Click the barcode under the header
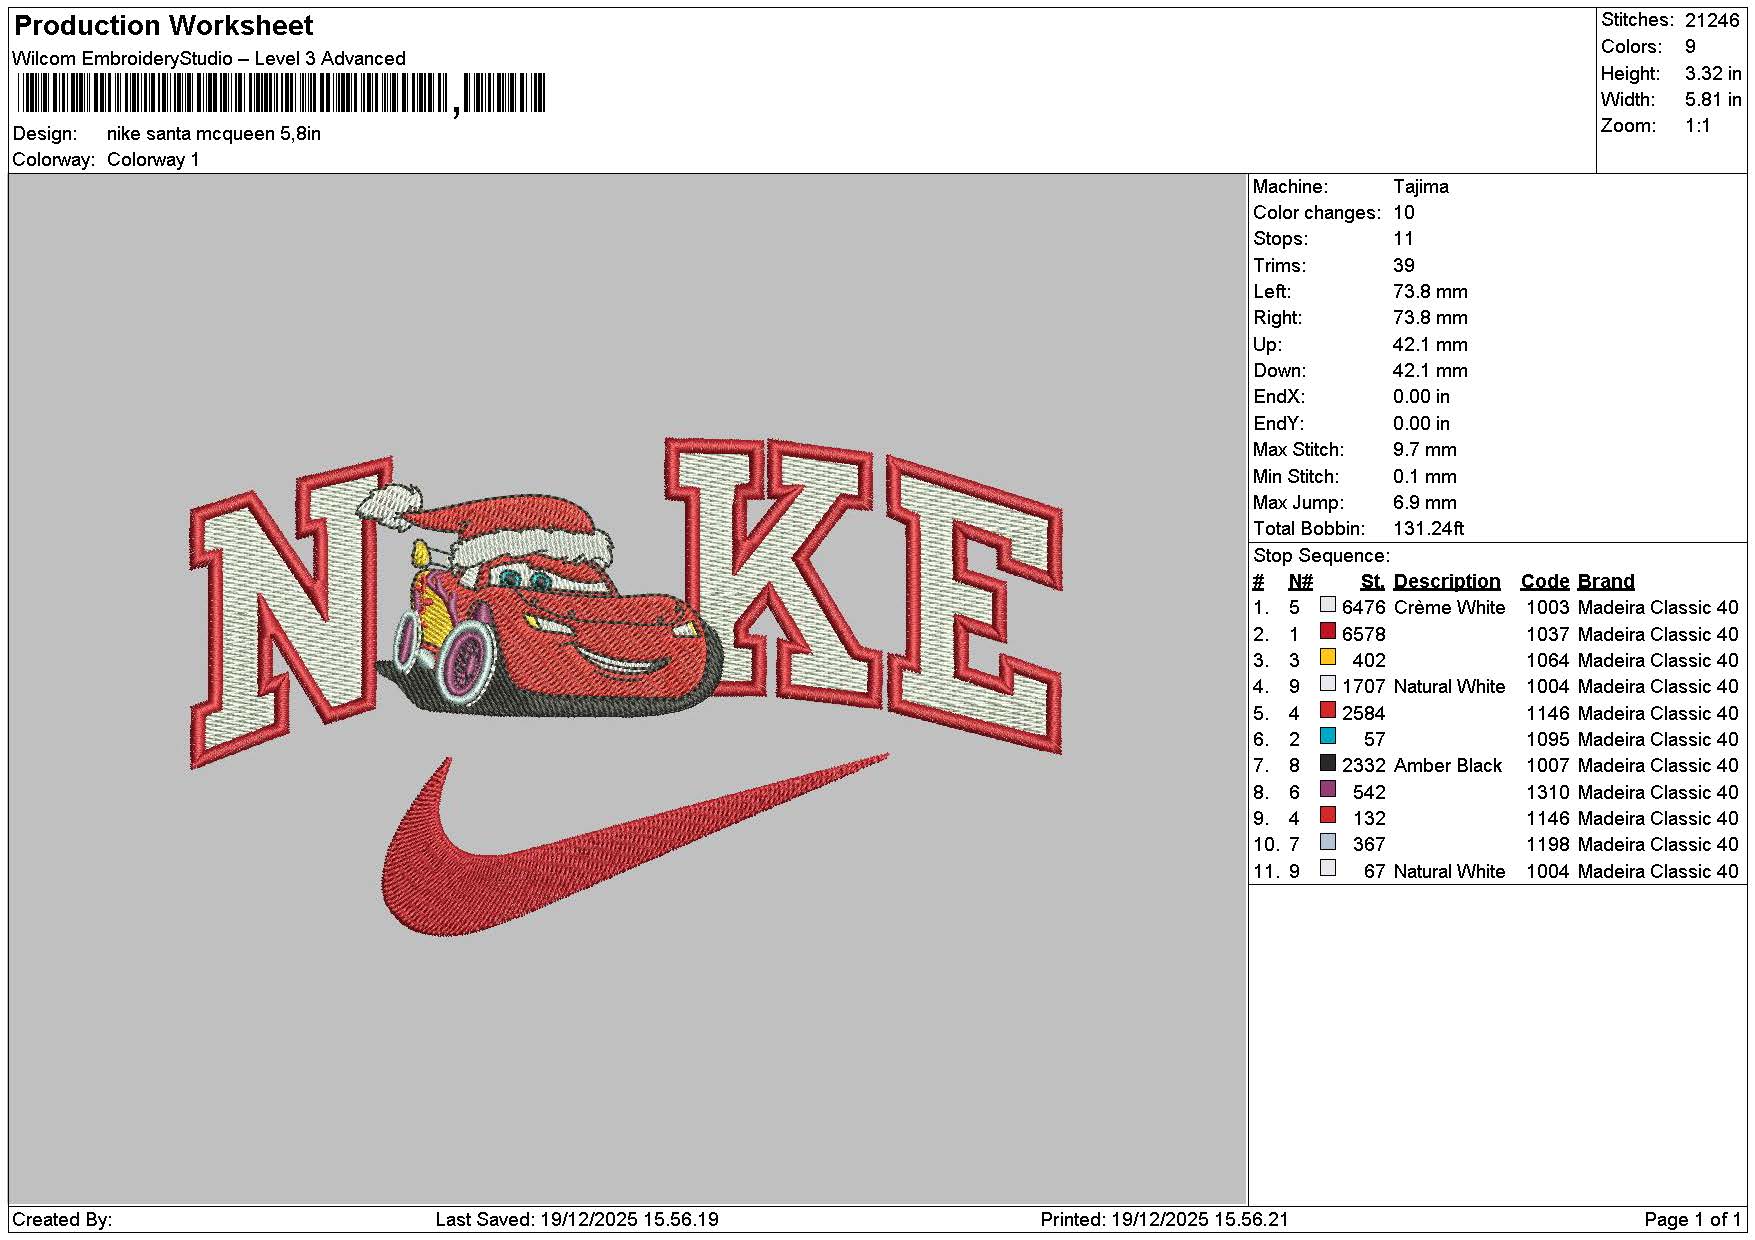Image resolution: width=1755 pixels, height=1240 pixels. click(281, 94)
